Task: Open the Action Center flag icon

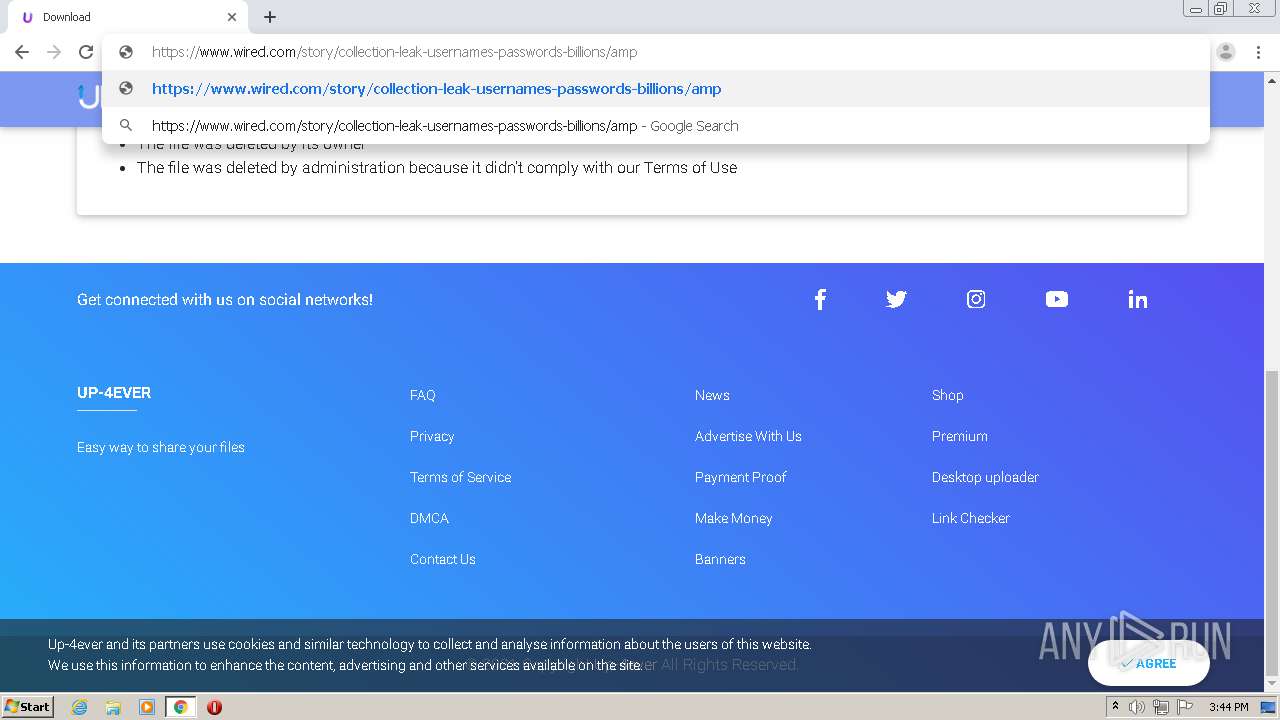Action: 1185,707
